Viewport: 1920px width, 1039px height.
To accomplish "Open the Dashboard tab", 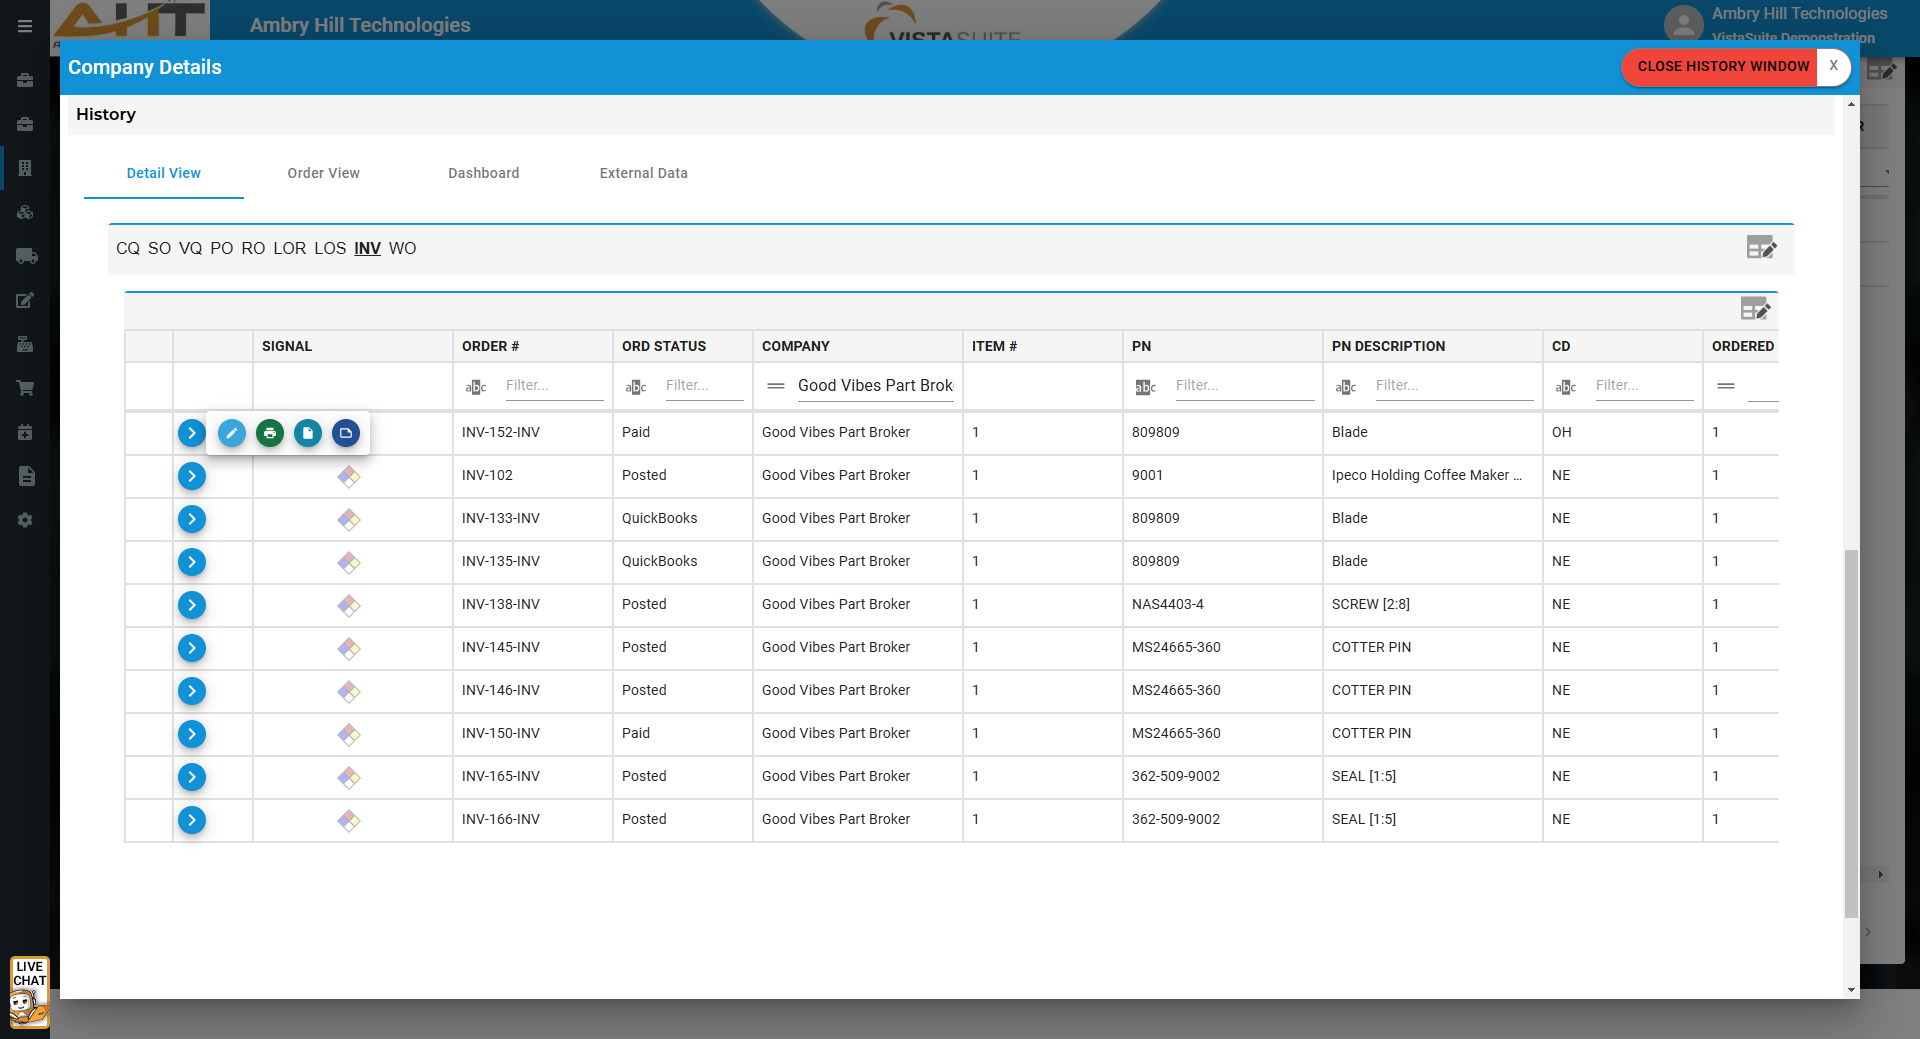I will (483, 173).
